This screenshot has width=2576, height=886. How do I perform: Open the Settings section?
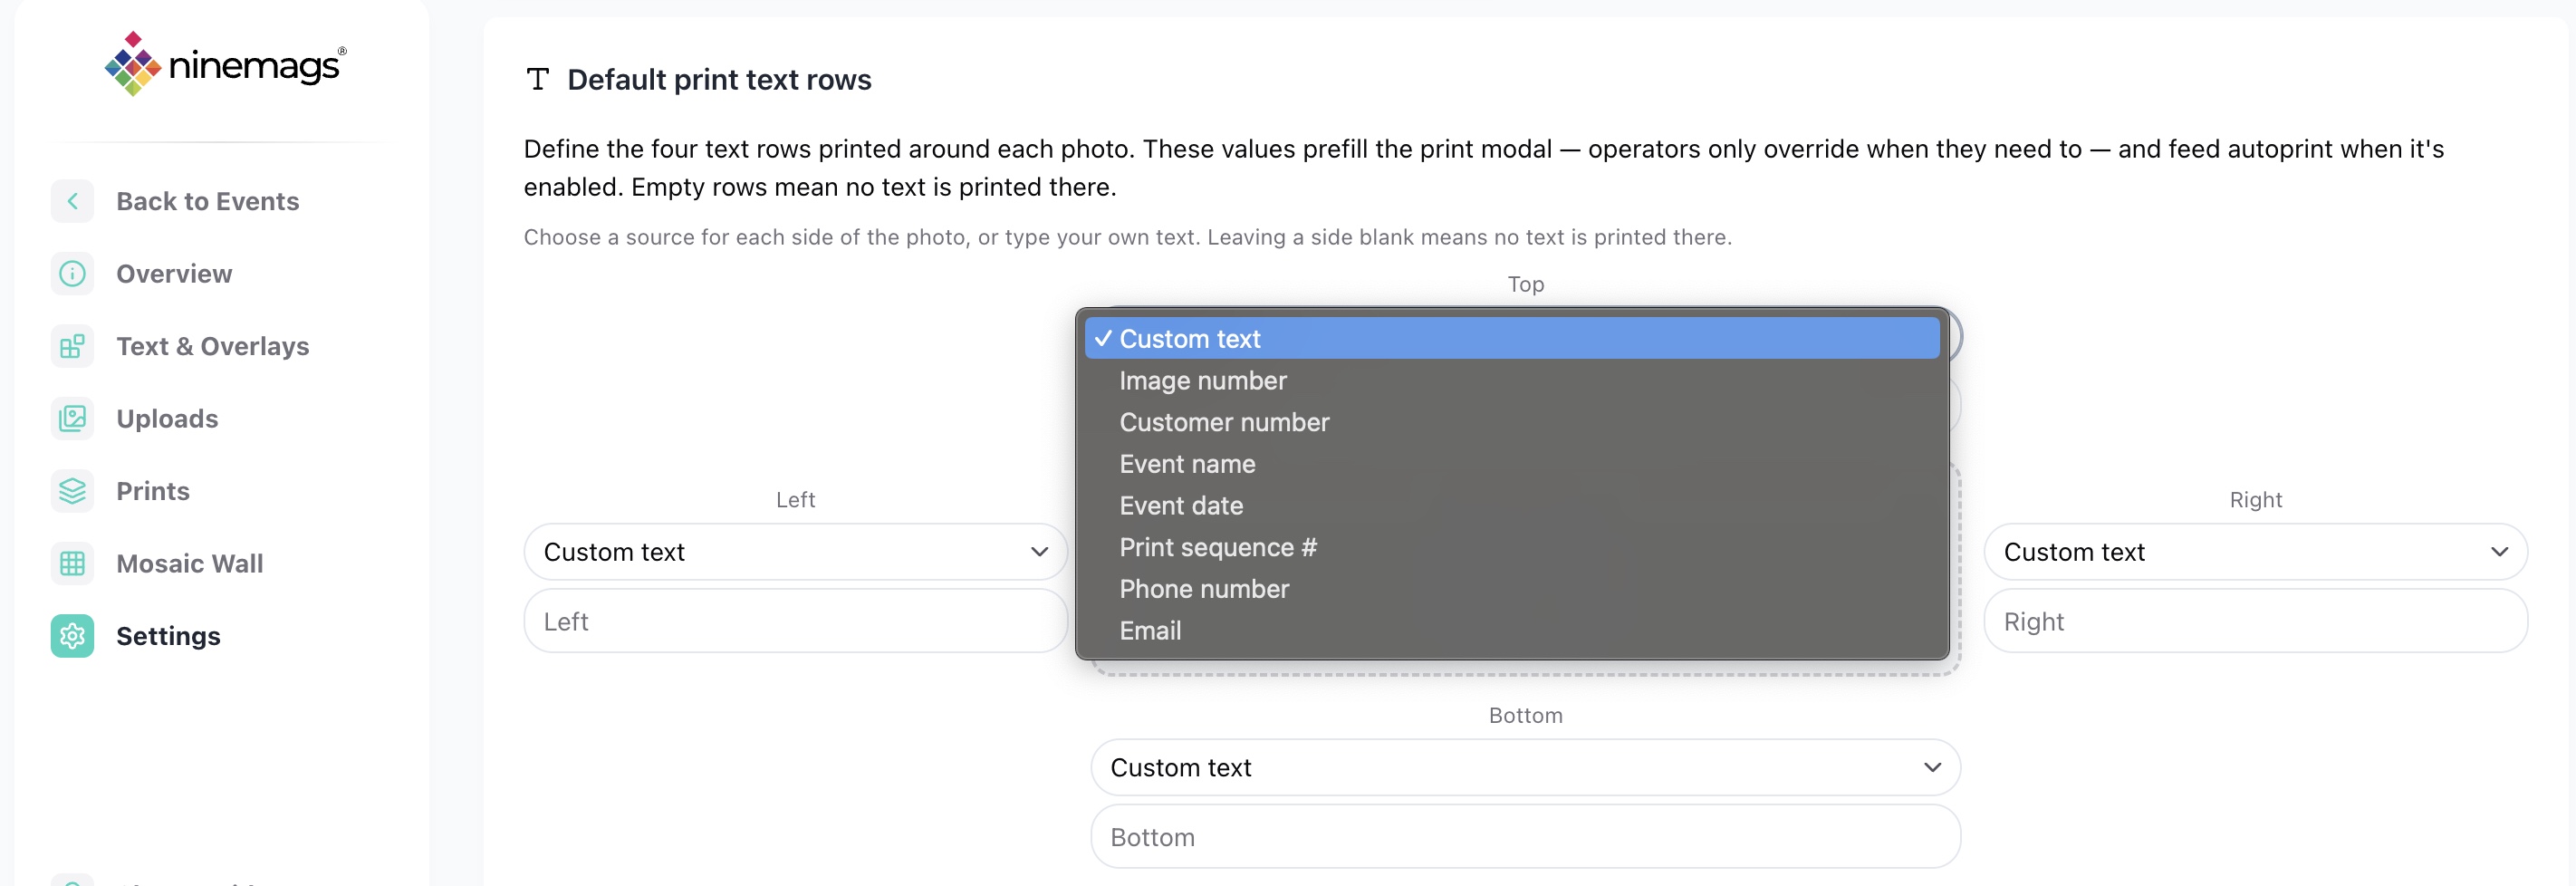coord(168,636)
